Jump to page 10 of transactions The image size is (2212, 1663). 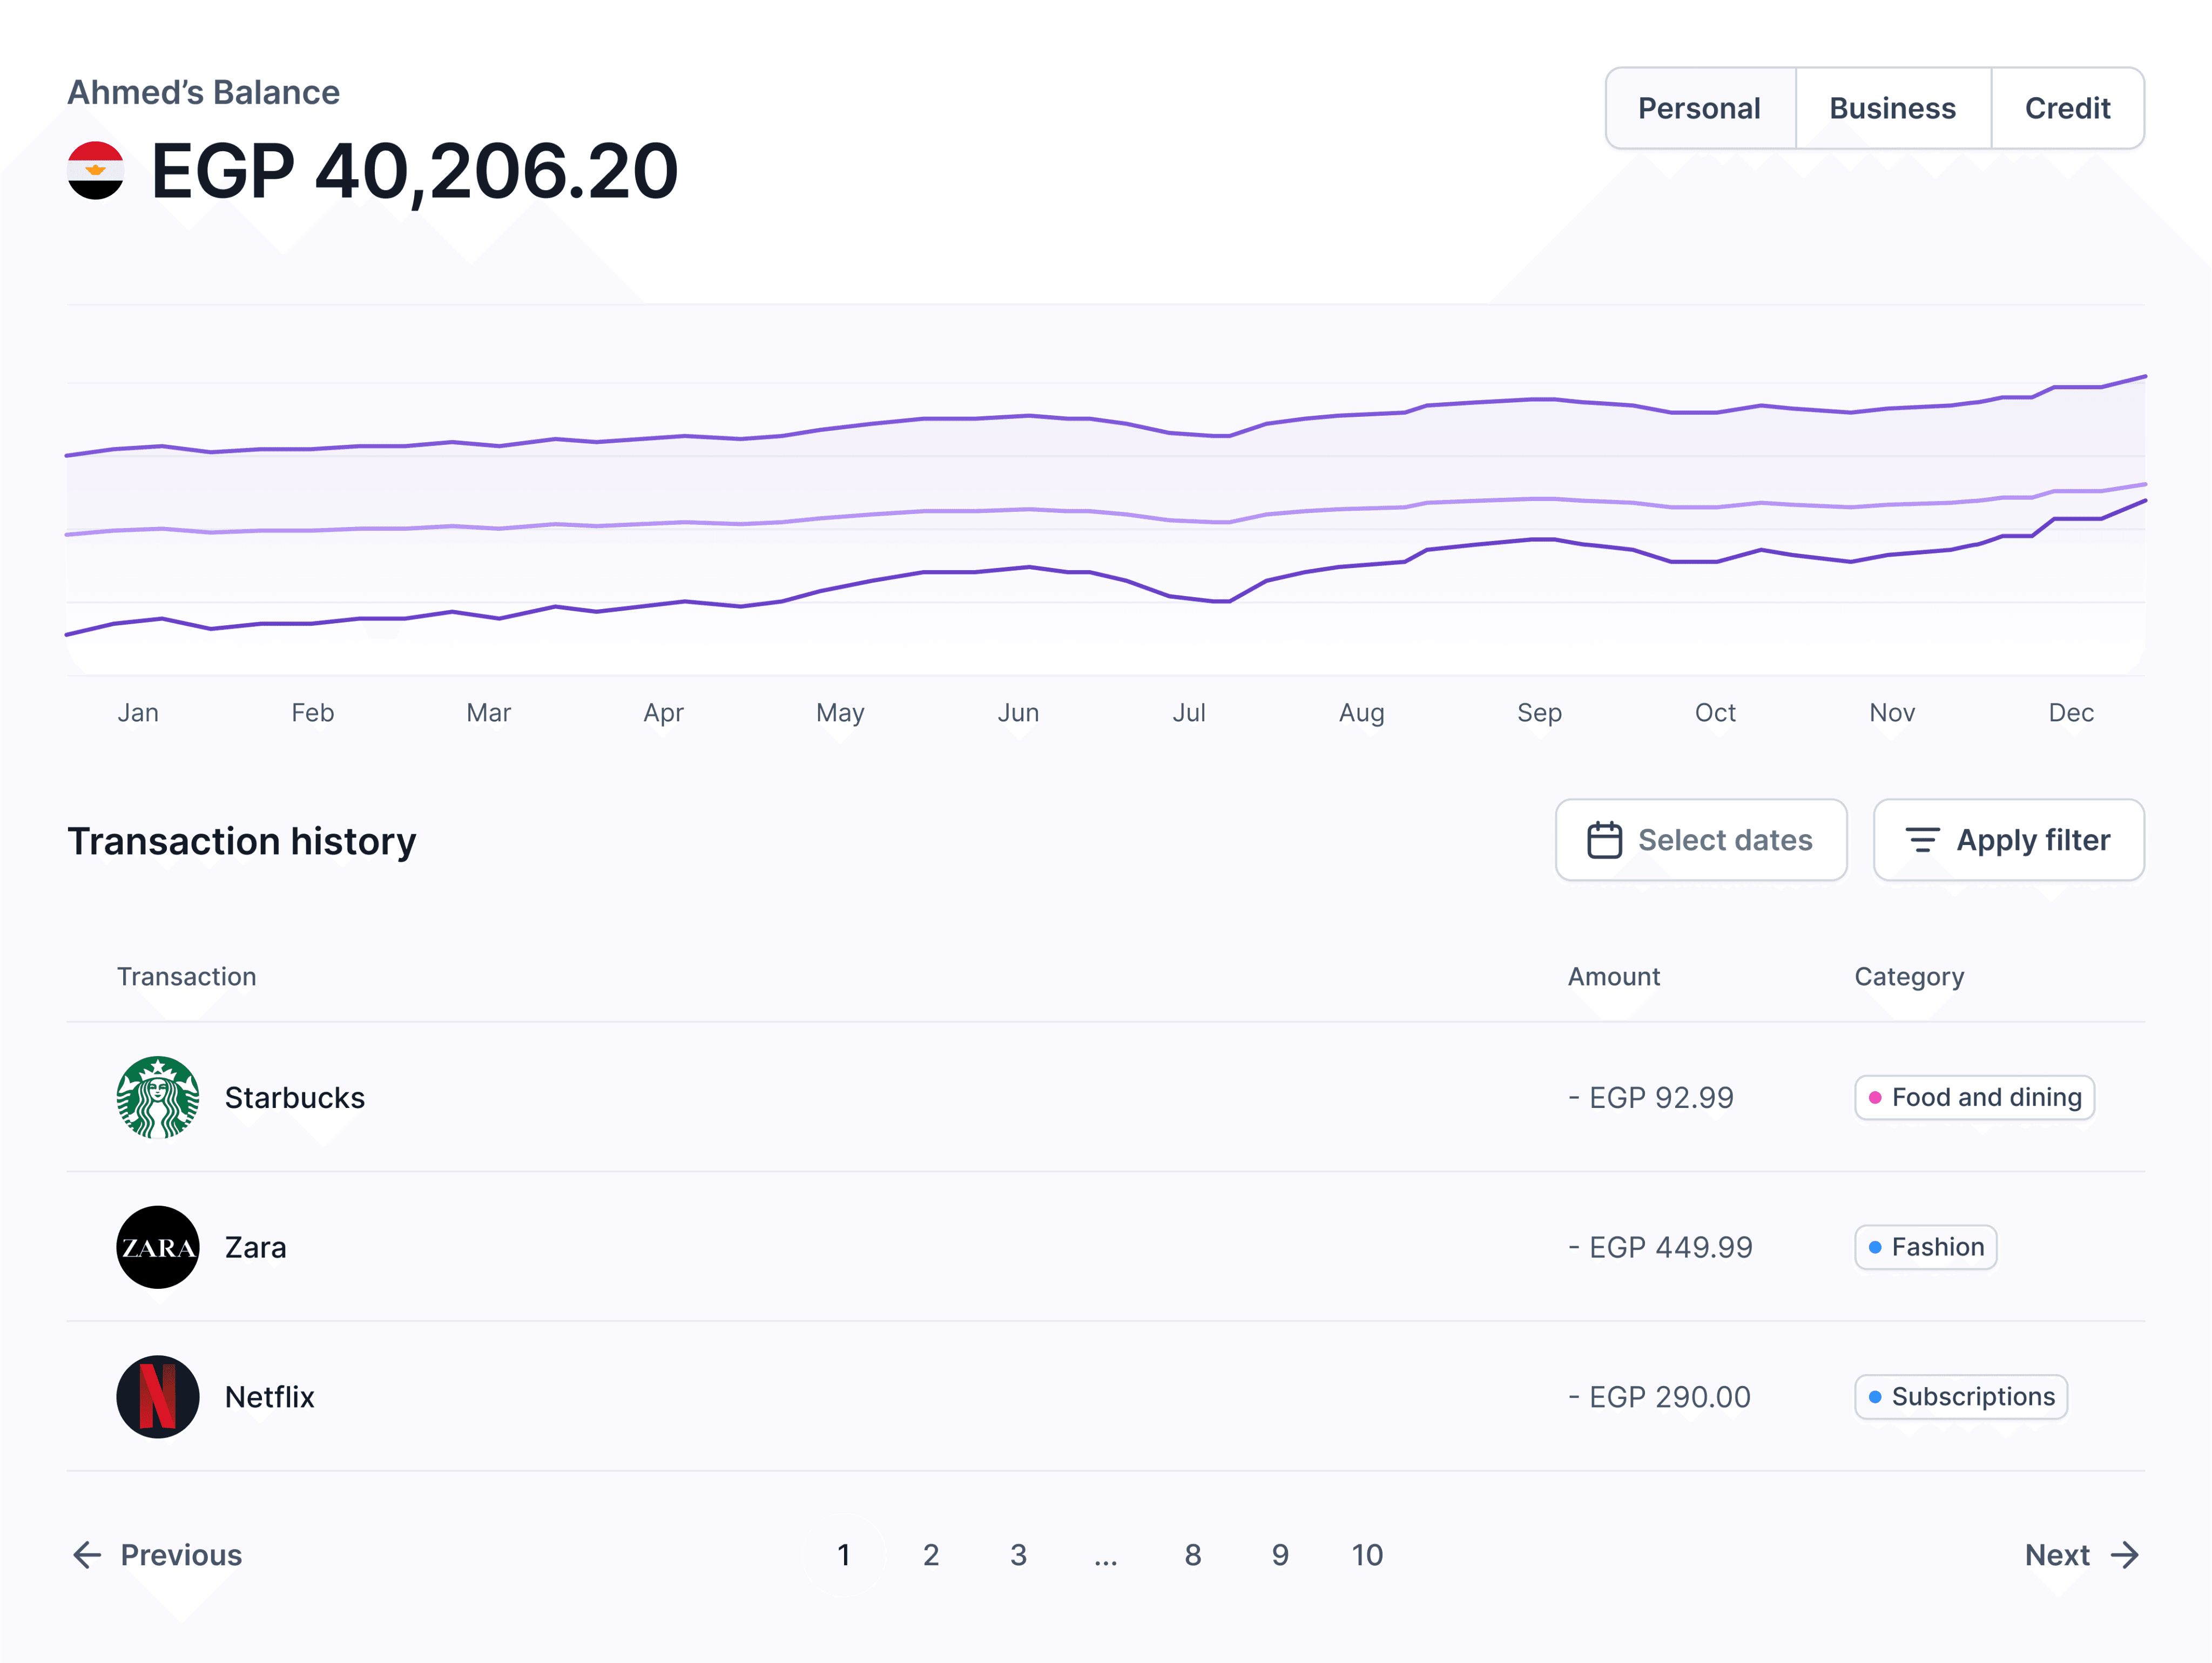(x=1367, y=1555)
